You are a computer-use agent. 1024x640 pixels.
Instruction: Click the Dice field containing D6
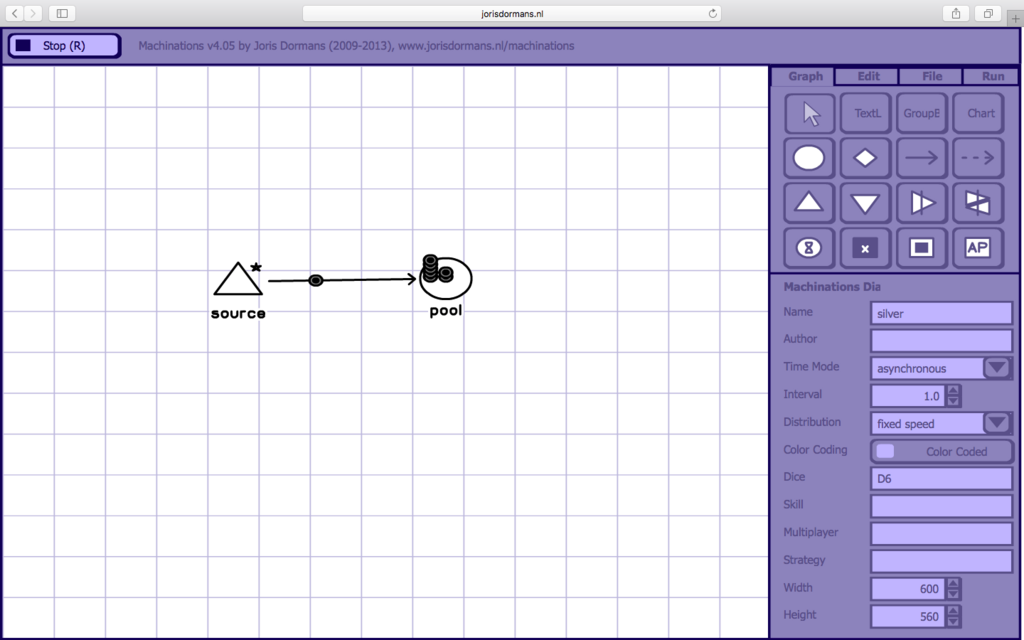942,479
